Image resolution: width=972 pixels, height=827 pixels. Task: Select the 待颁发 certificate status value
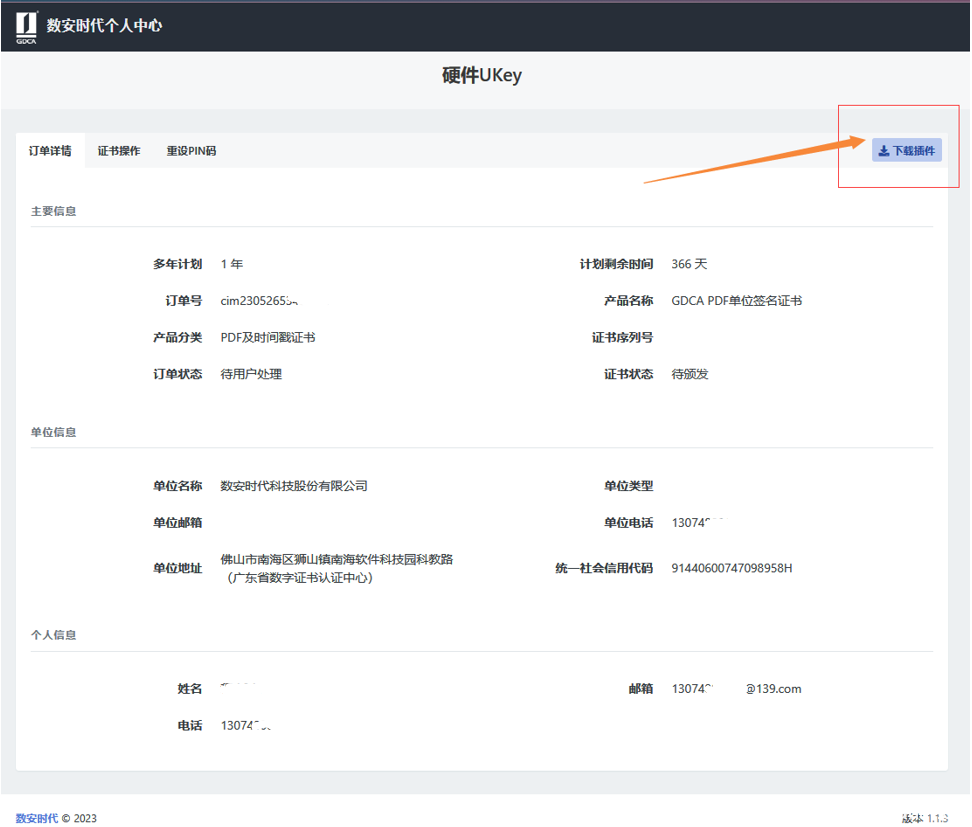click(689, 374)
